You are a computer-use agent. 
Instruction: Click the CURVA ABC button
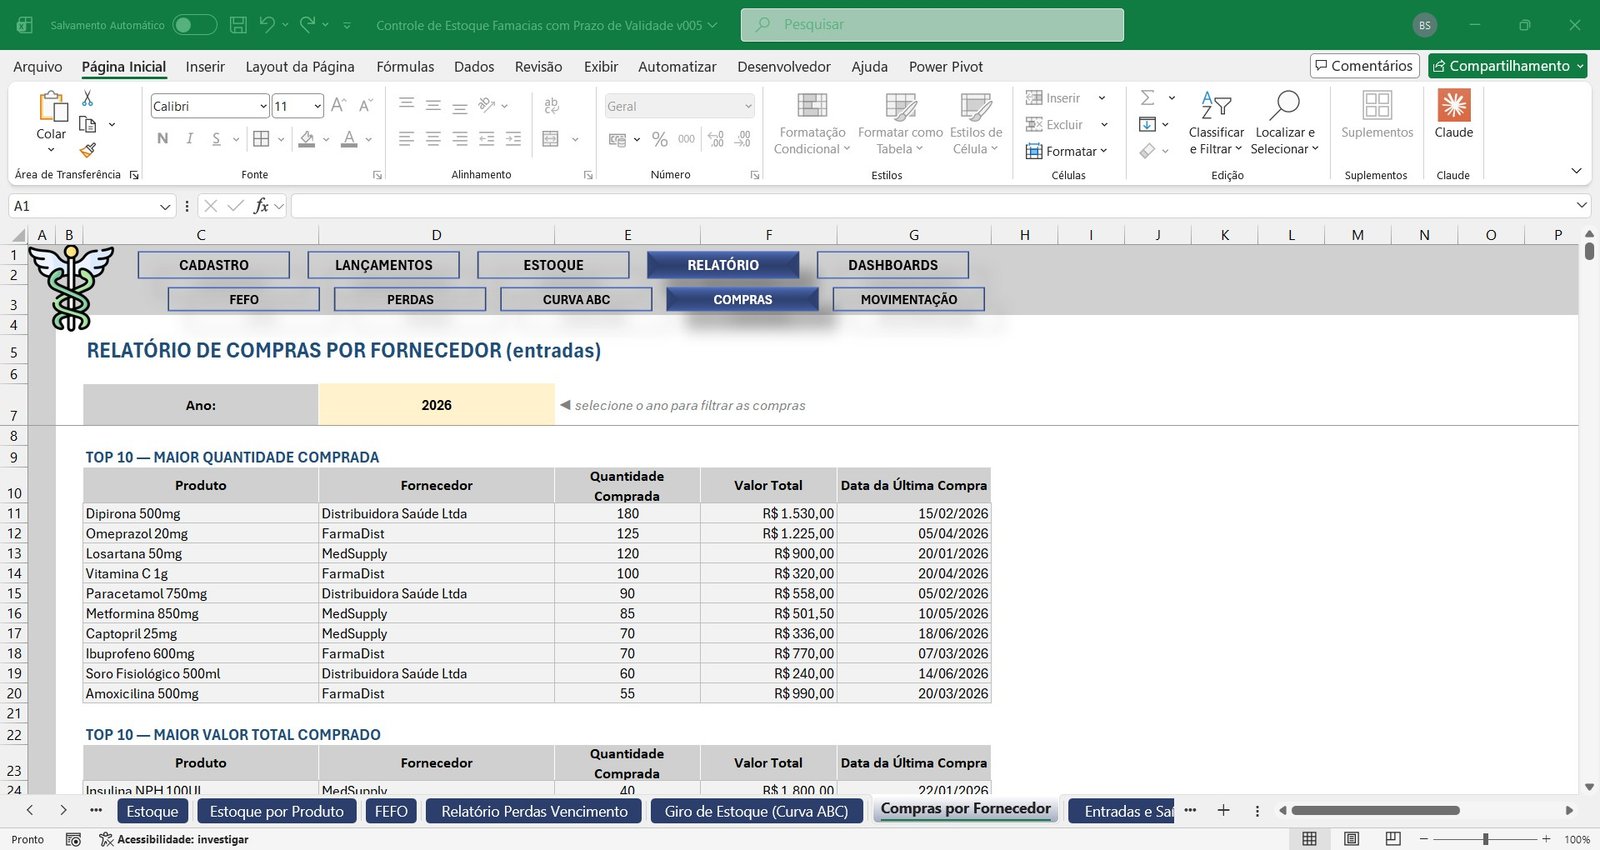(576, 299)
